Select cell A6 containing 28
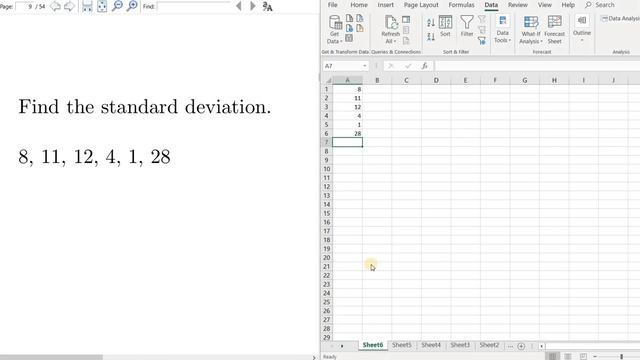 [347, 133]
